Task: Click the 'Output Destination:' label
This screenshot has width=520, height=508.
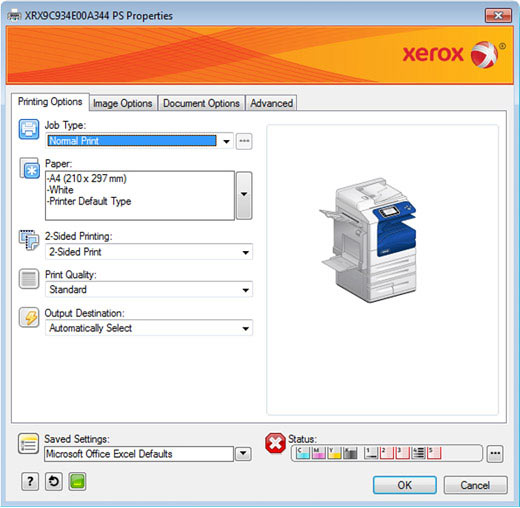Action: [x=85, y=313]
